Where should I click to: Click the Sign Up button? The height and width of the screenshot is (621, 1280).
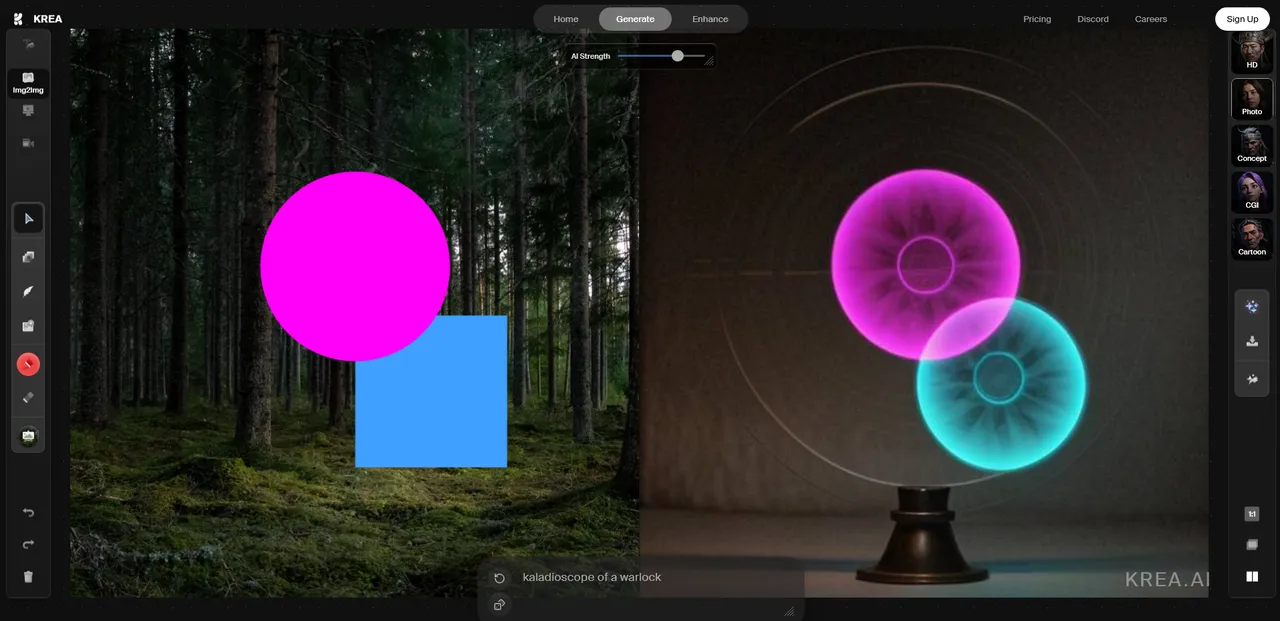1242,19
